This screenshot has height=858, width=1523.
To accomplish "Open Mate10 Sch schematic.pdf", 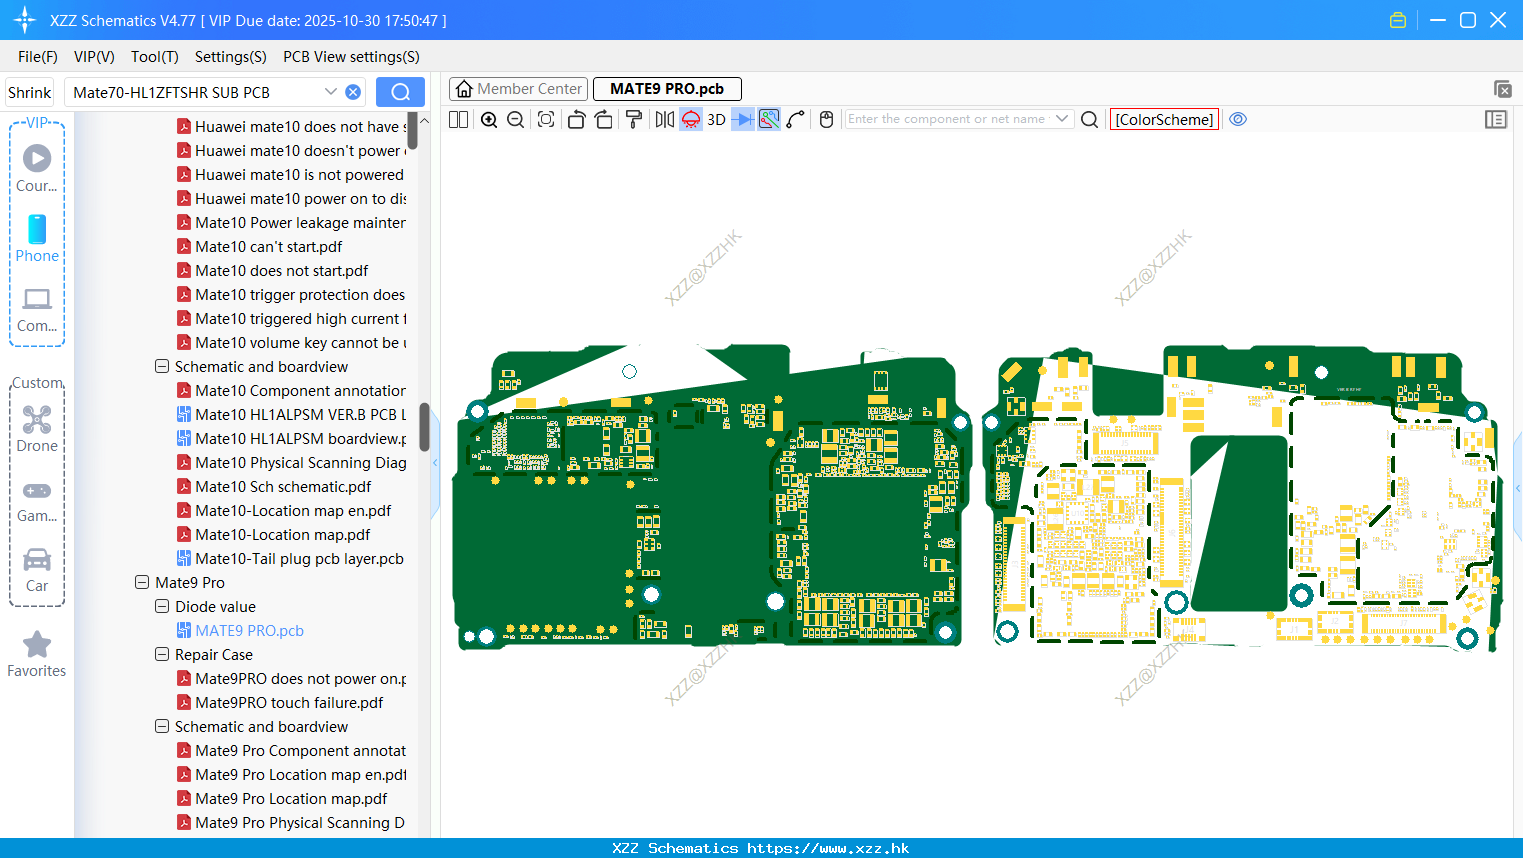I will [x=283, y=486].
